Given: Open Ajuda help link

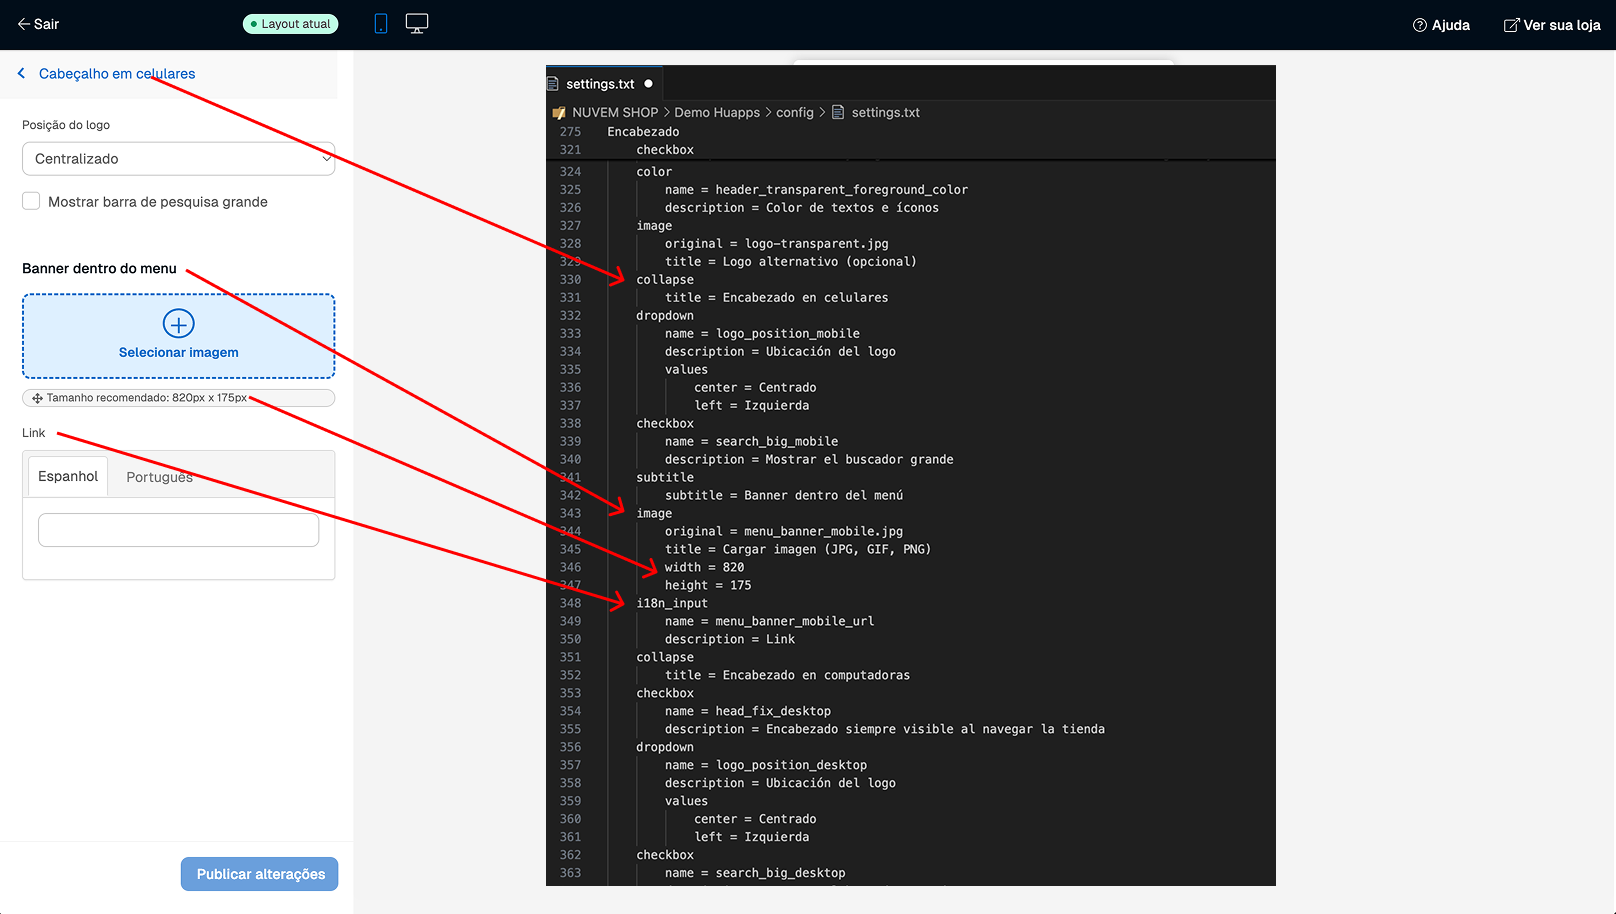Looking at the screenshot, I should click(1441, 25).
